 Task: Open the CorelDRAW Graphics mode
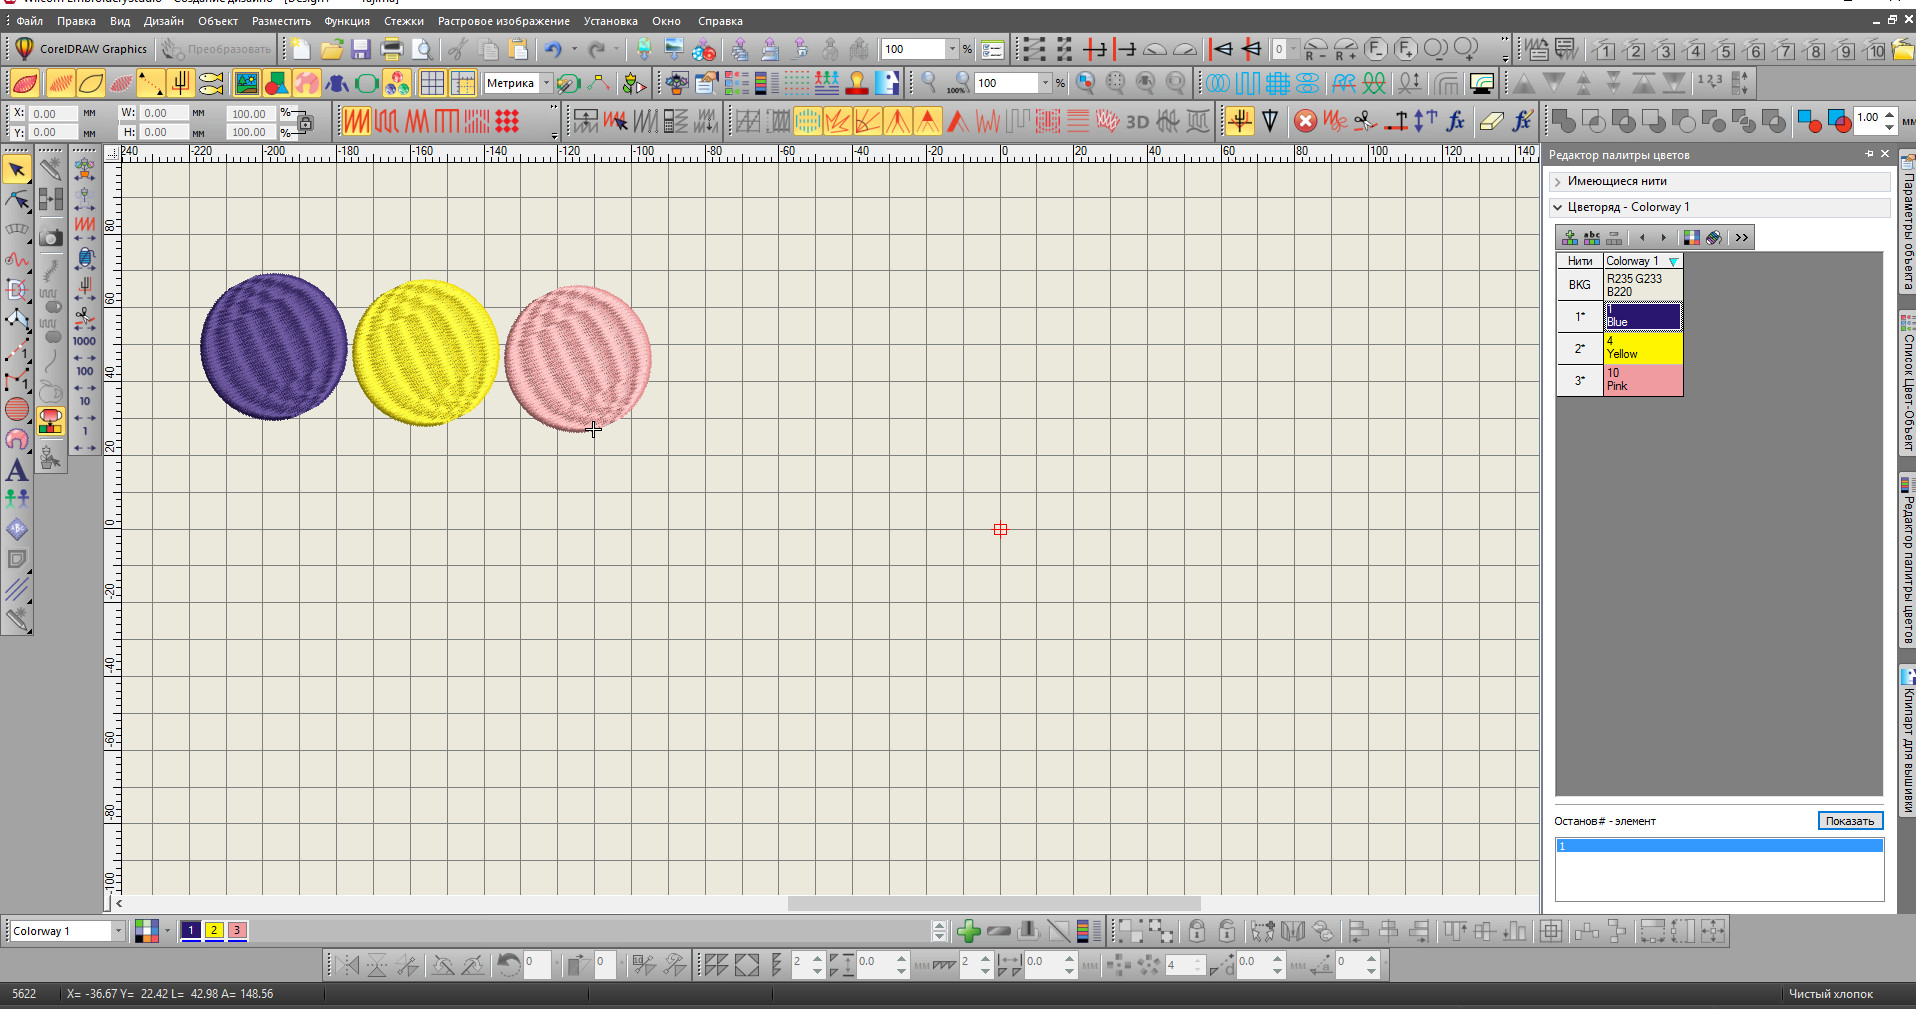click(x=82, y=49)
